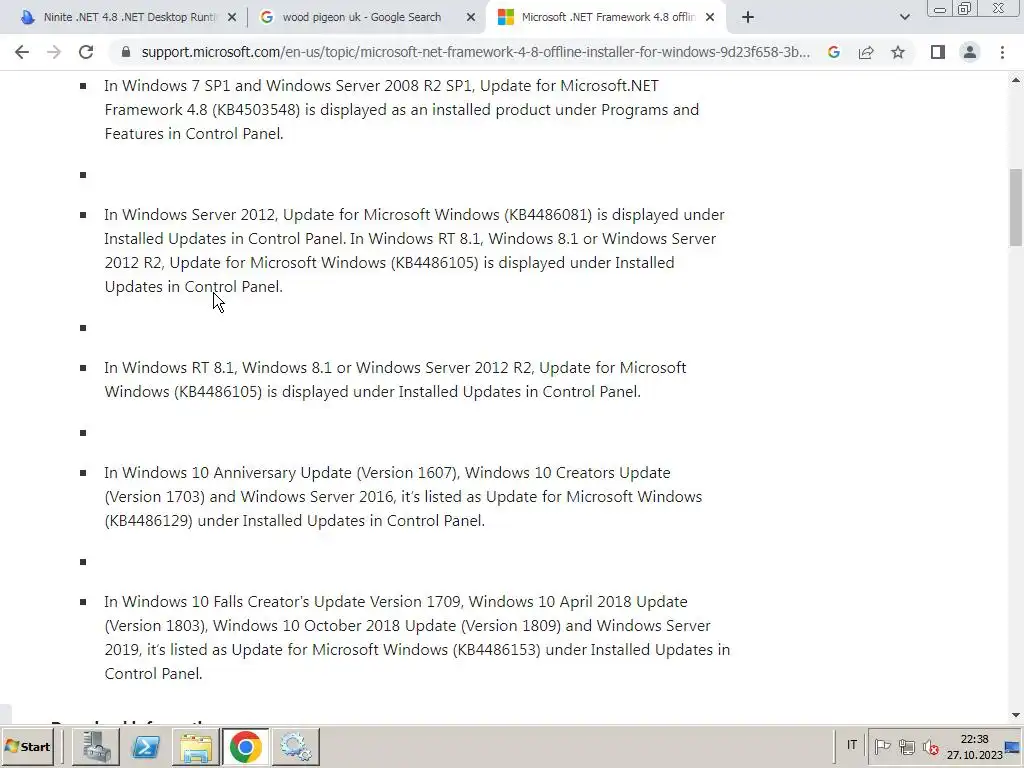Click the text '(KB4486153)'
The width and height of the screenshot is (1024, 768).
(x=496, y=650)
